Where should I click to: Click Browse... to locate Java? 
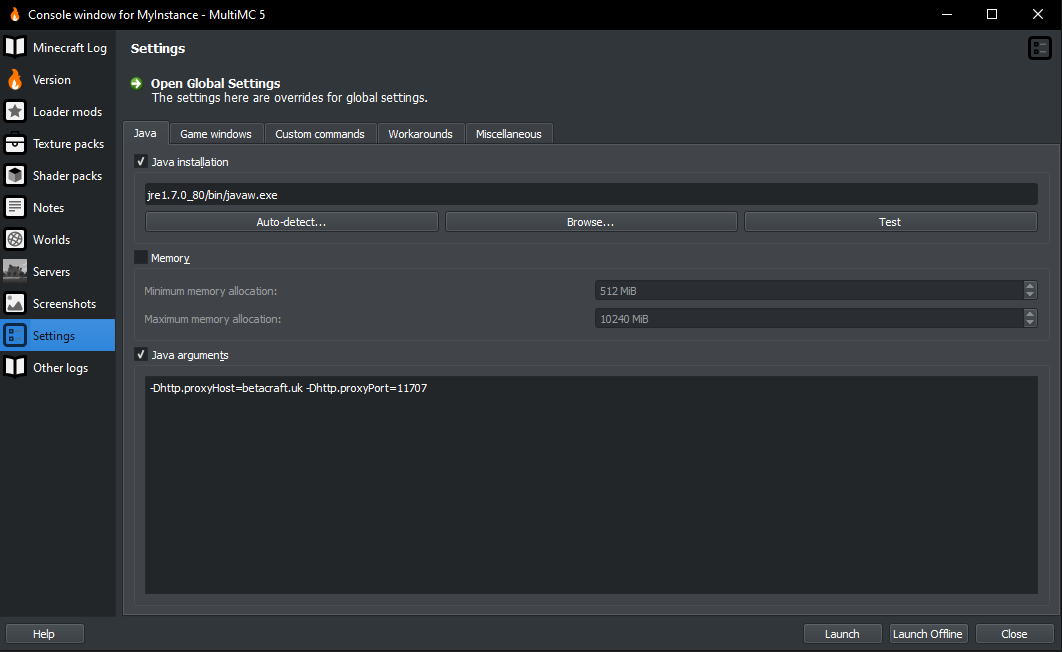point(591,222)
